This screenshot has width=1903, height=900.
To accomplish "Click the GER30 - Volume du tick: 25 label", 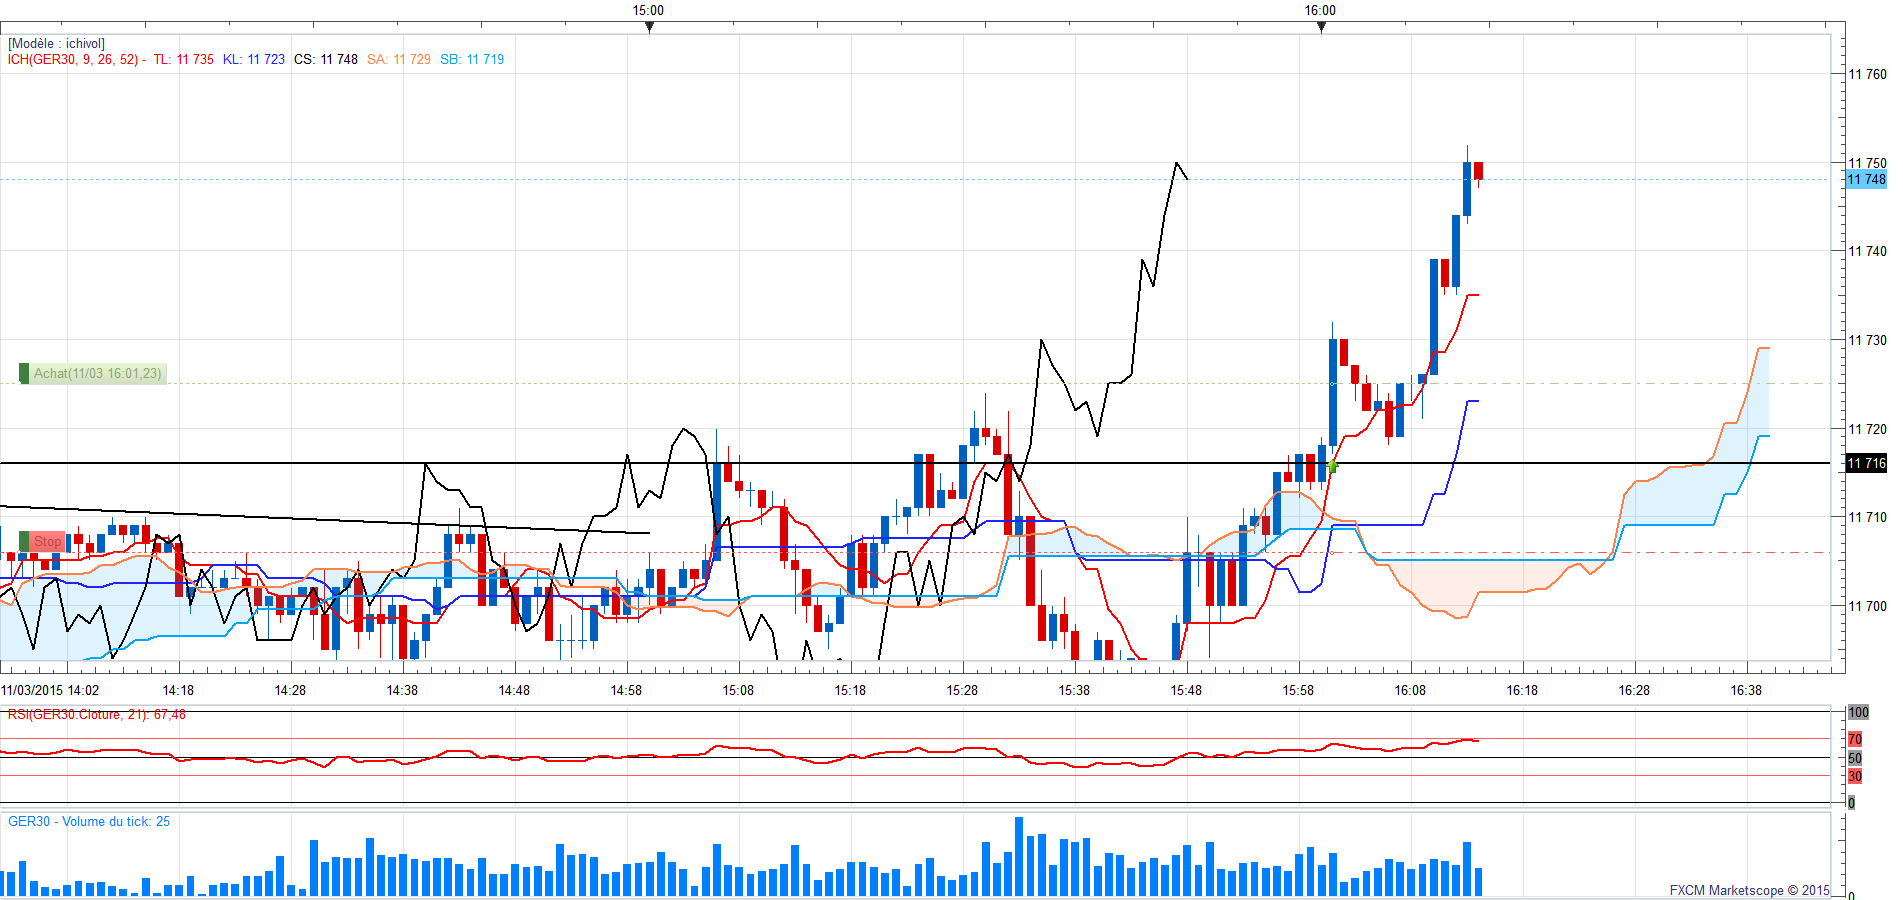I will (x=89, y=821).
